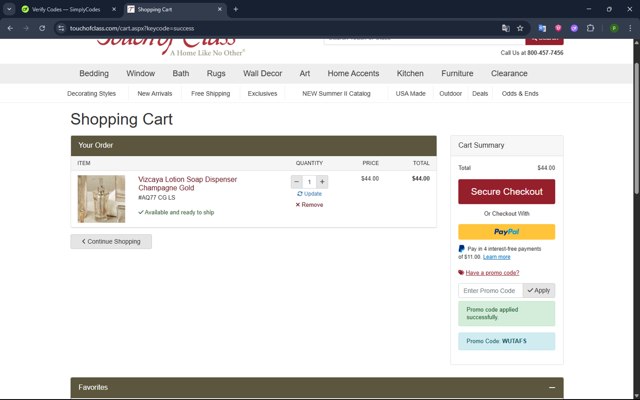Click the quantity input field
Viewport: 640px width, 400px height.
309,182
